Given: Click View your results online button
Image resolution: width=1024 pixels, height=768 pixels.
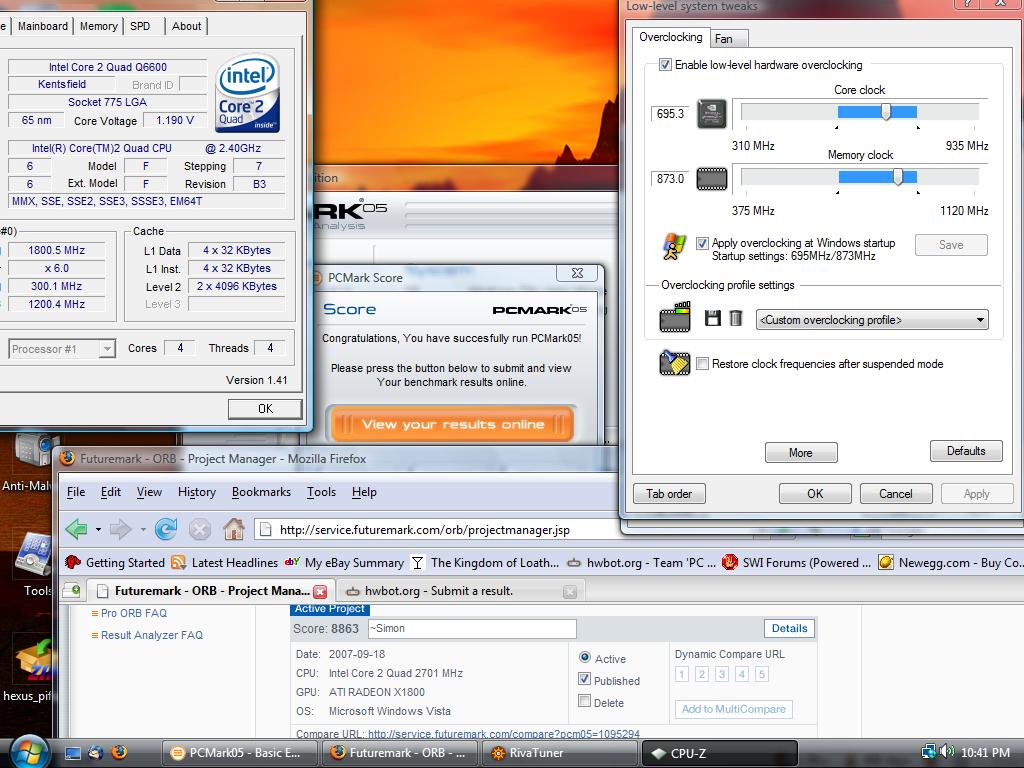Looking at the screenshot, I should click(452, 424).
